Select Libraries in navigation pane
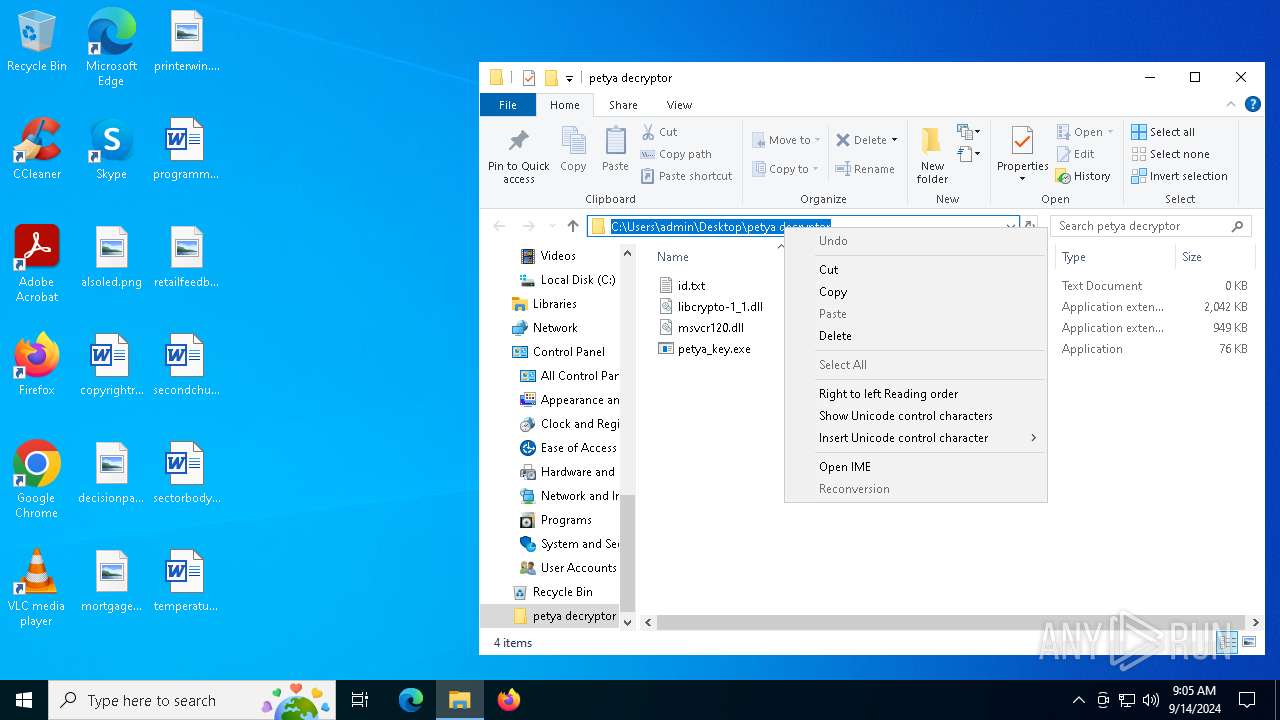Image resolution: width=1280 pixels, height=720 pixels. tap(554, 304)
